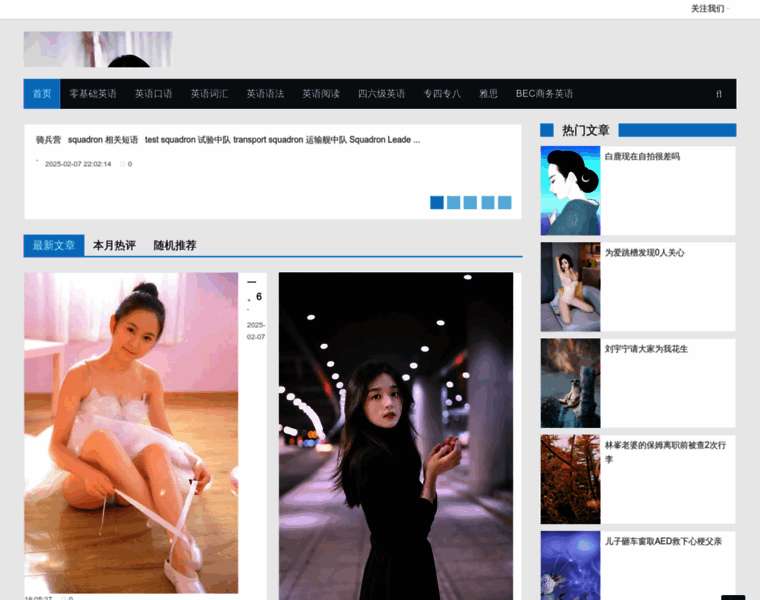760x600 pixels.
Task: Open the BEC商务英语 menu item
Action: click(x=544, y=94)
